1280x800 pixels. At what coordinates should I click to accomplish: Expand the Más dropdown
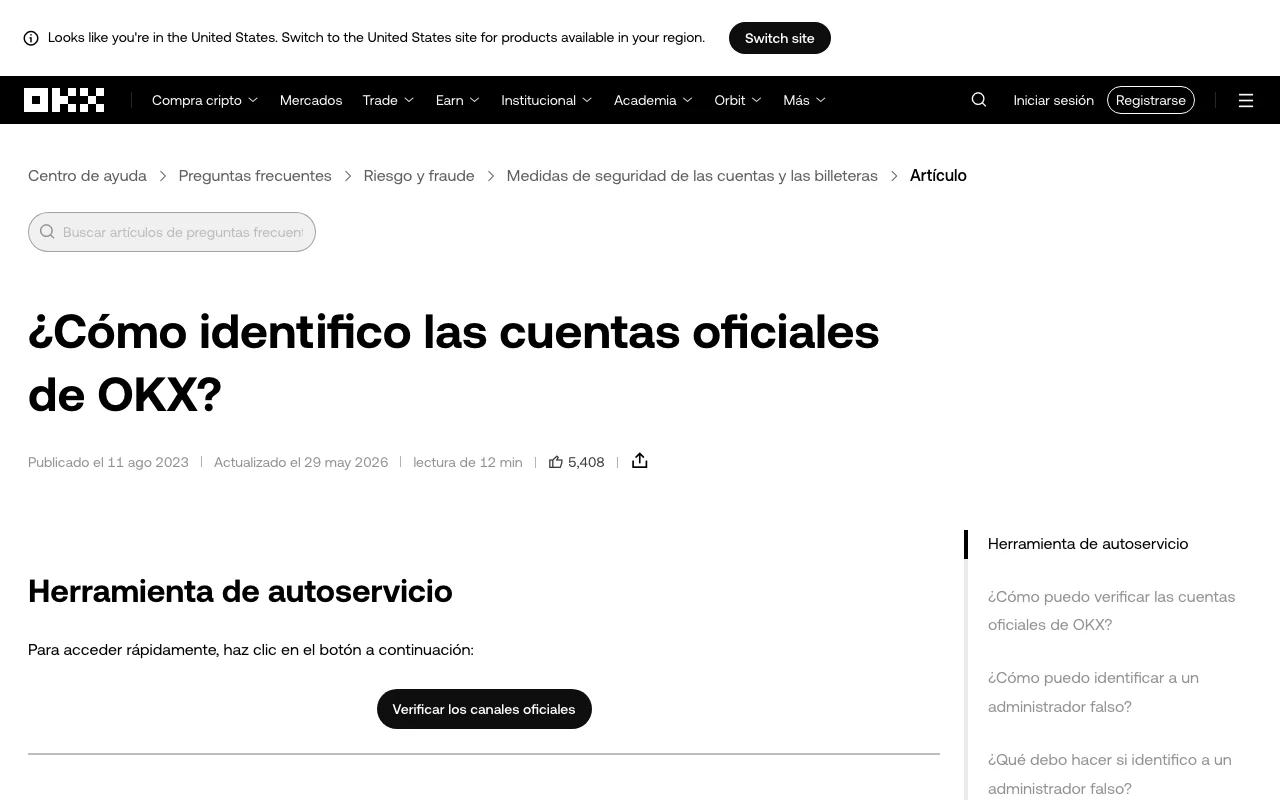(x=805, y=100)
